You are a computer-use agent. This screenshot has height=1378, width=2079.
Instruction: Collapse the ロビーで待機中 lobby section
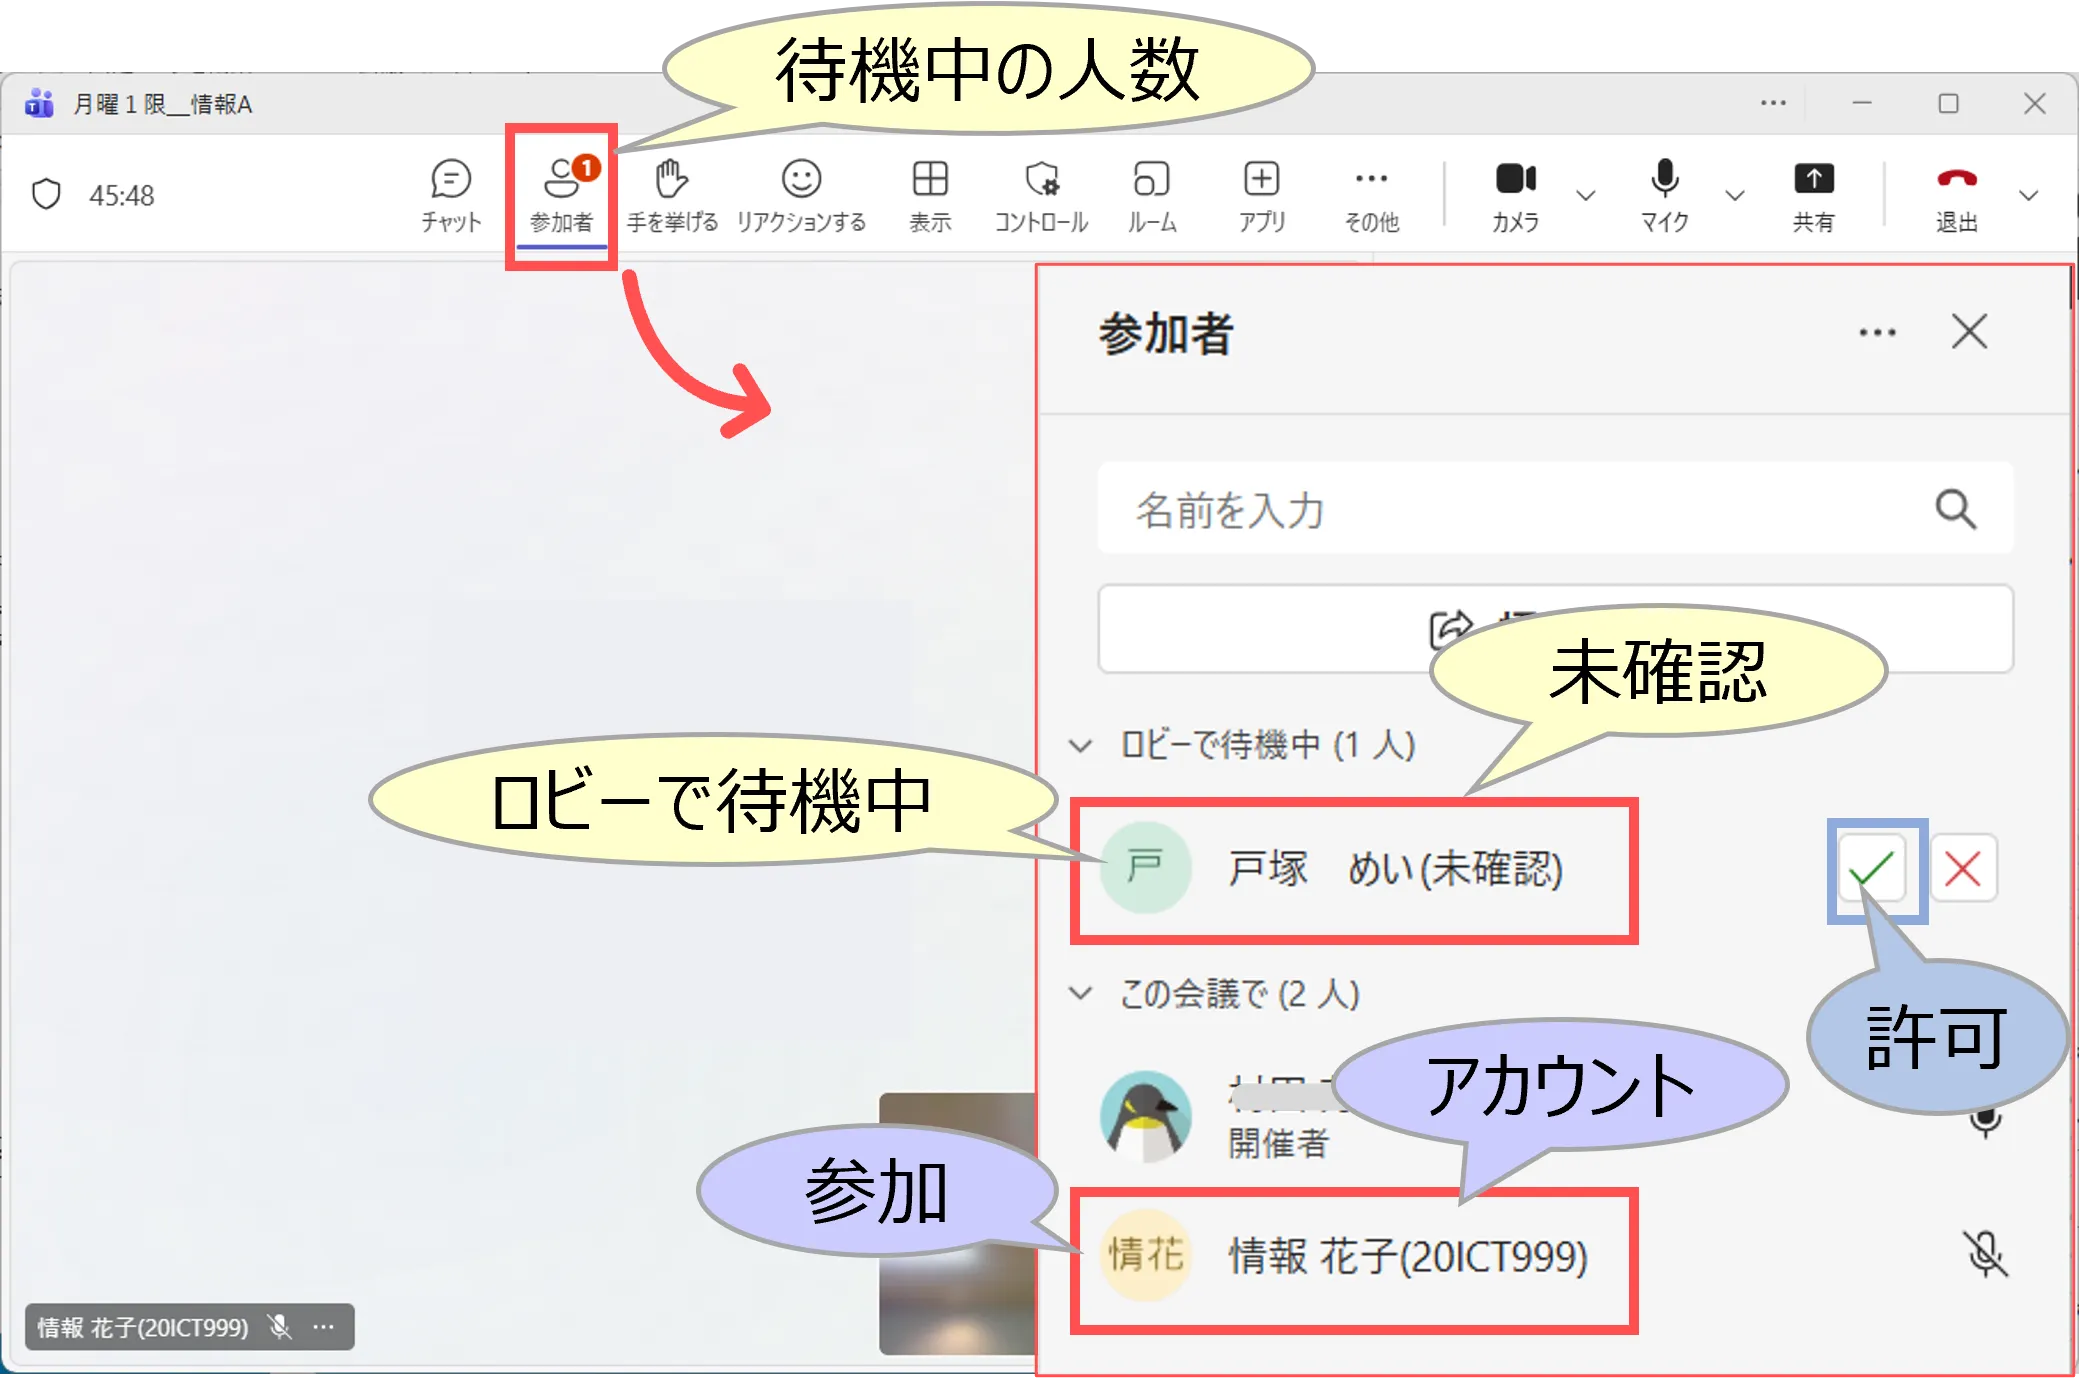(x=1081, y=745)
